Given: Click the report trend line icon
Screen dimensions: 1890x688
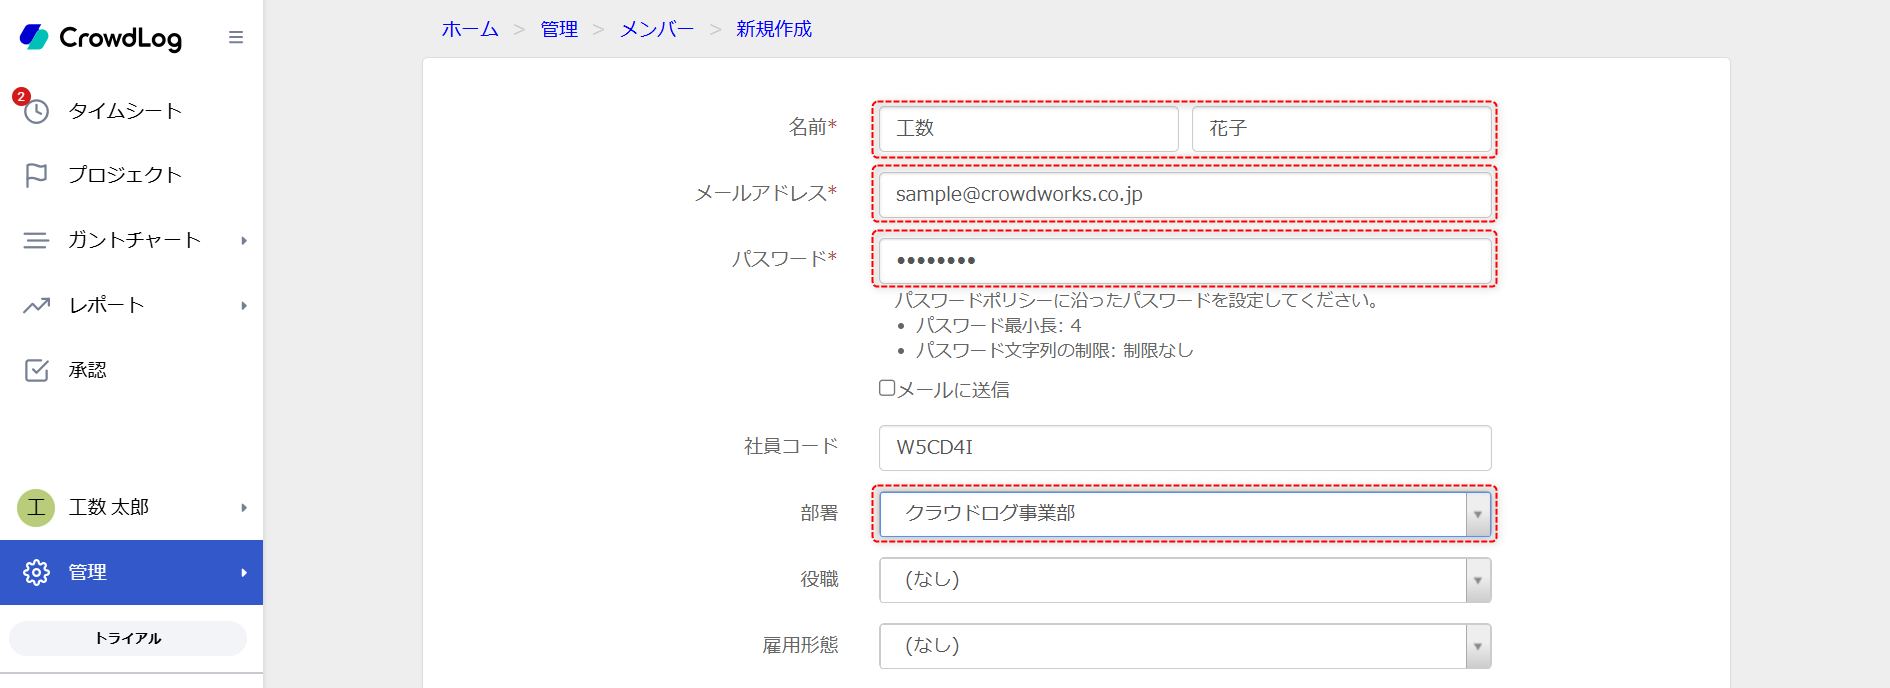Looking at the screenshot, I should click(x=36, y=305).
